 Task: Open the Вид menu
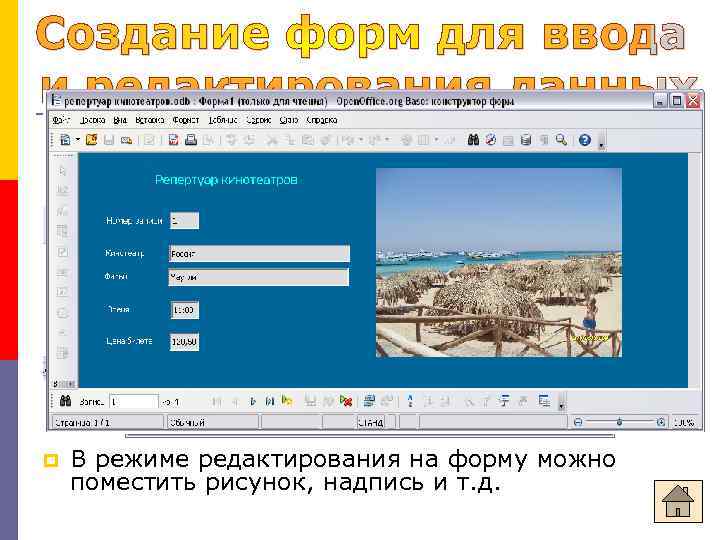pos(120,120)
